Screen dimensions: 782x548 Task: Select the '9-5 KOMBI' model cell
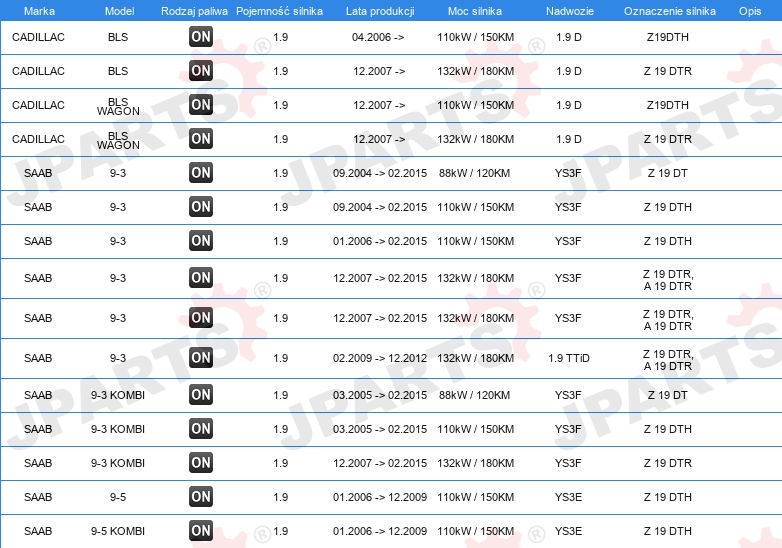(118, 531)
